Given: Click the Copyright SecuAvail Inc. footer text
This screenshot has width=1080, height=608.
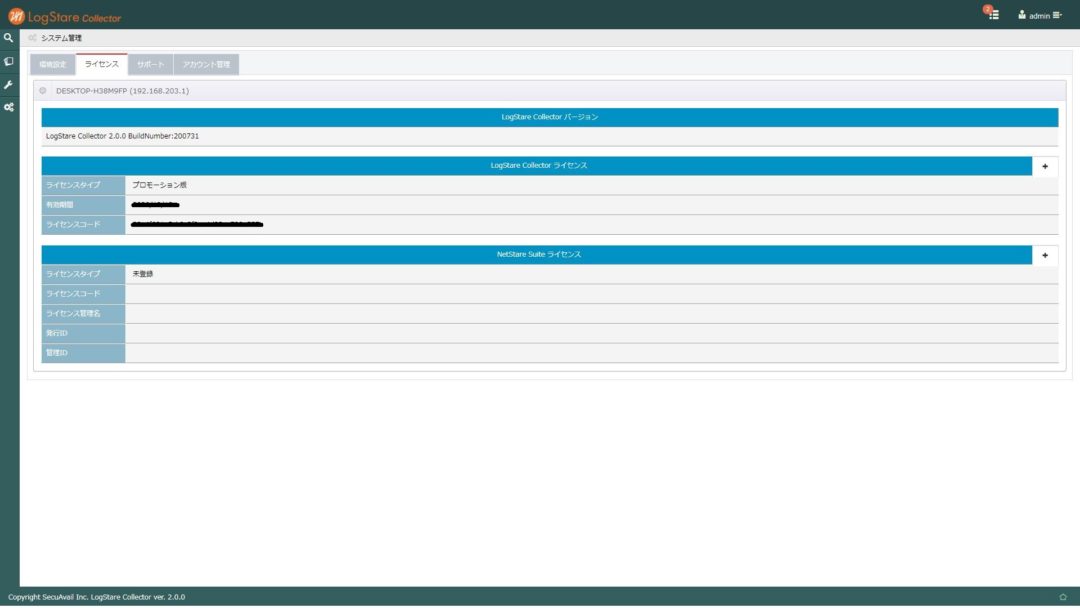Looking at the screenshot, I should (96, 597).
